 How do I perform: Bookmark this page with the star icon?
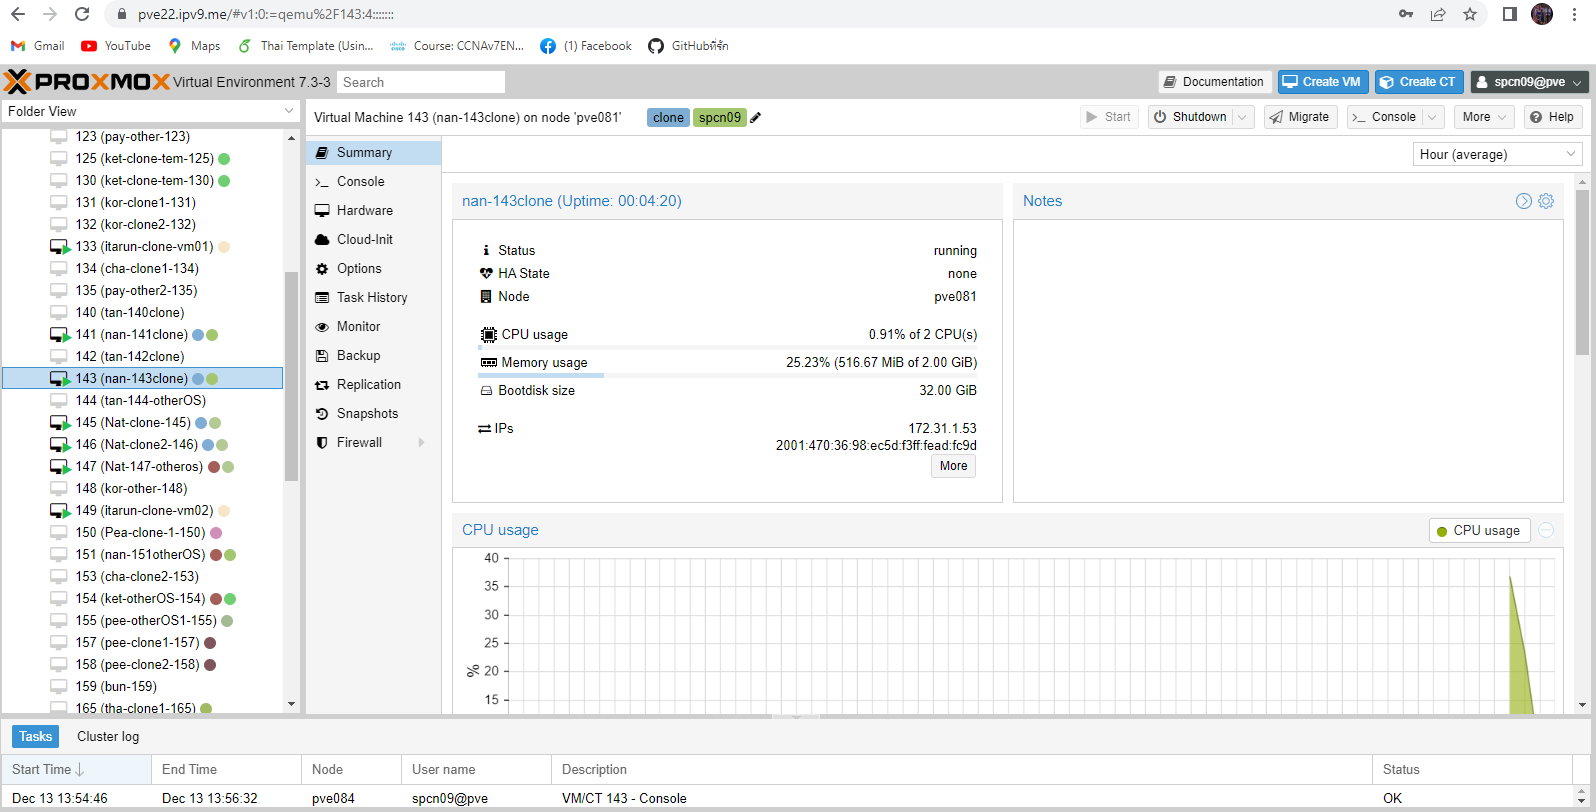[x=1470, y=15]
